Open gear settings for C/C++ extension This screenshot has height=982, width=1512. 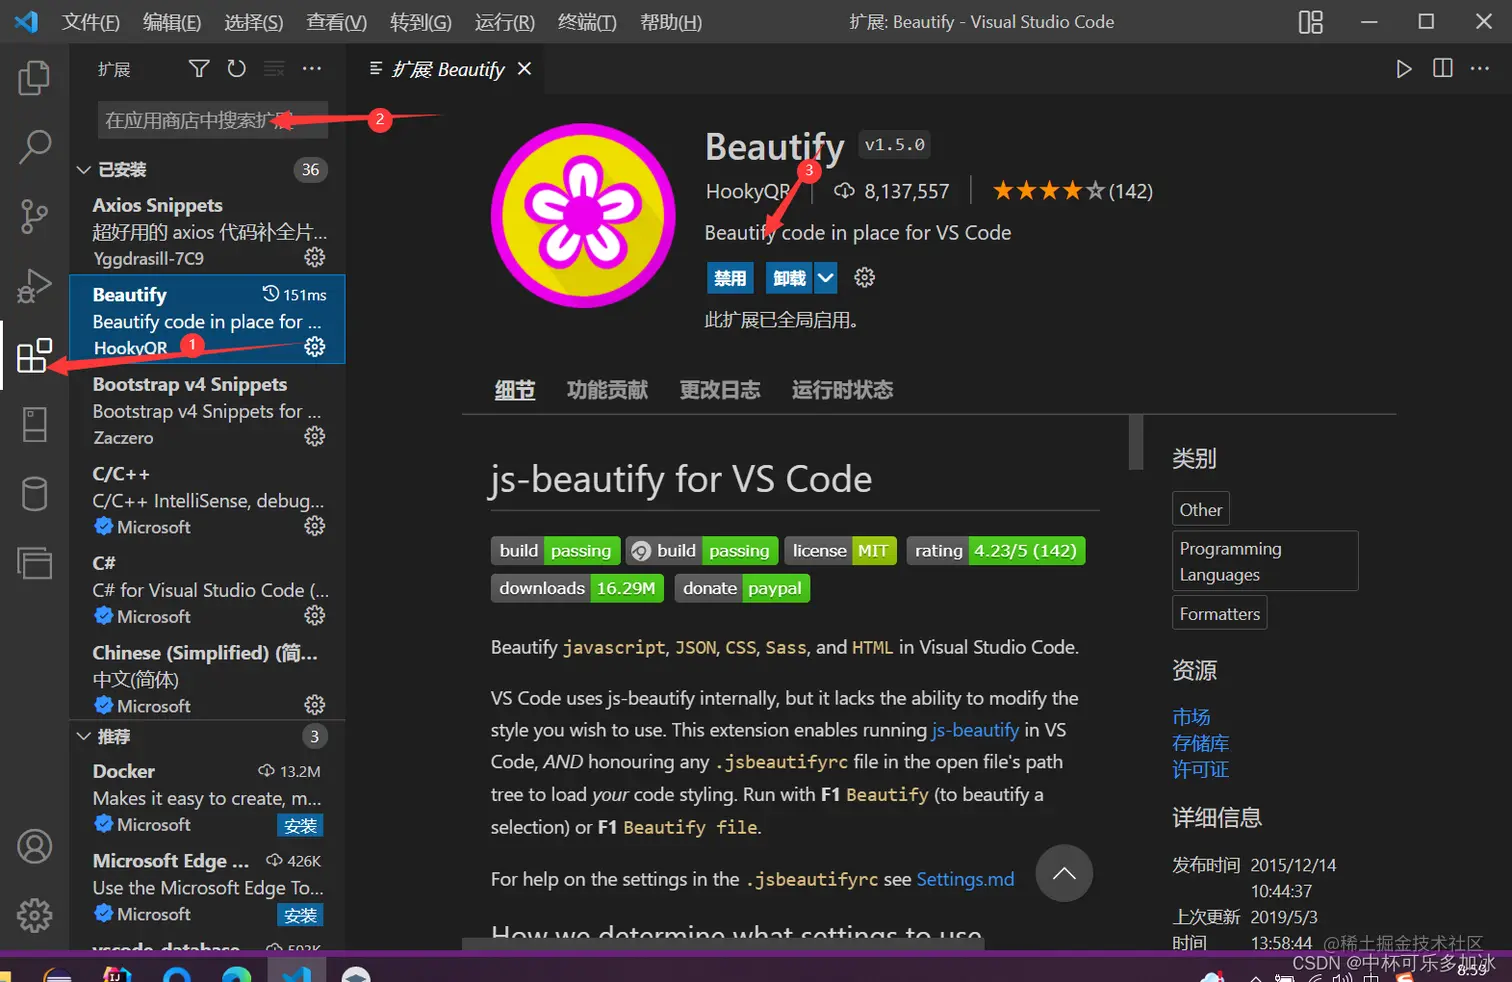(x=315, y=526)
